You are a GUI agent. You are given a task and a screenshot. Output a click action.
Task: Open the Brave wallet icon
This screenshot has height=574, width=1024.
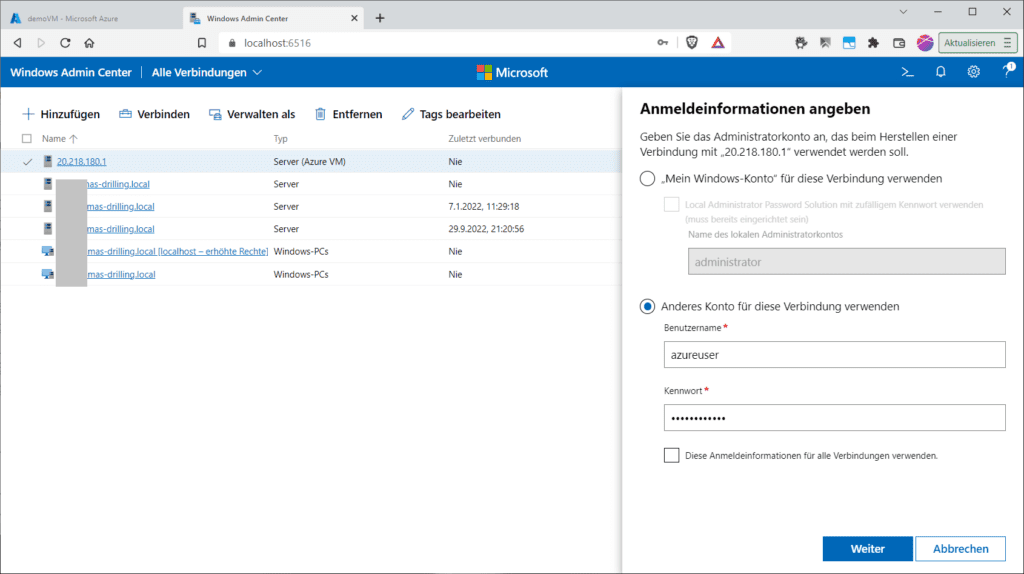[x=899, y=43]
